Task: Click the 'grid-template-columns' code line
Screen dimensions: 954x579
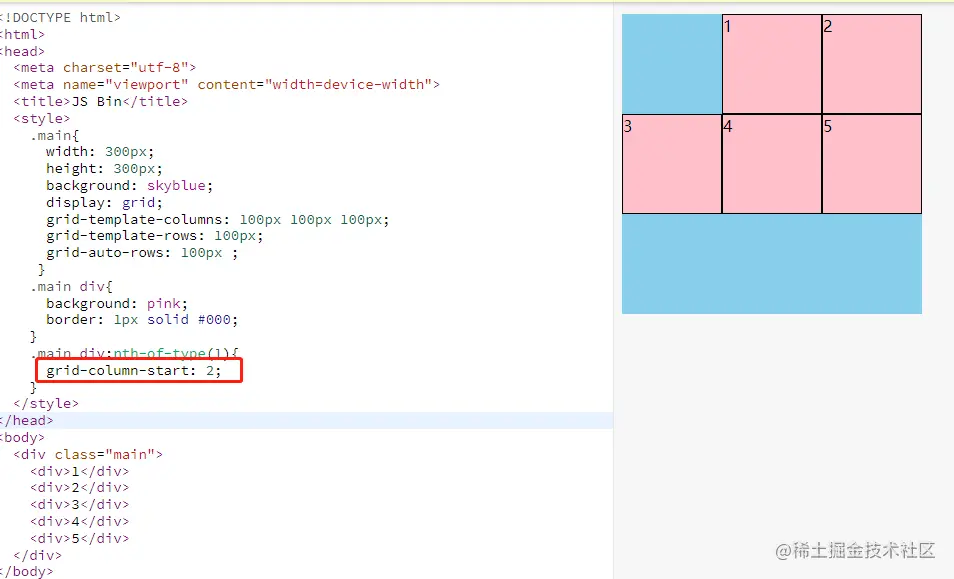Action: pos(217,220)
